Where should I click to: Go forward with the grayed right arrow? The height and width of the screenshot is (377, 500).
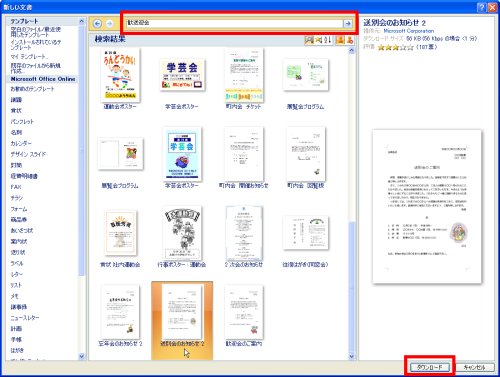click(110, 23)
